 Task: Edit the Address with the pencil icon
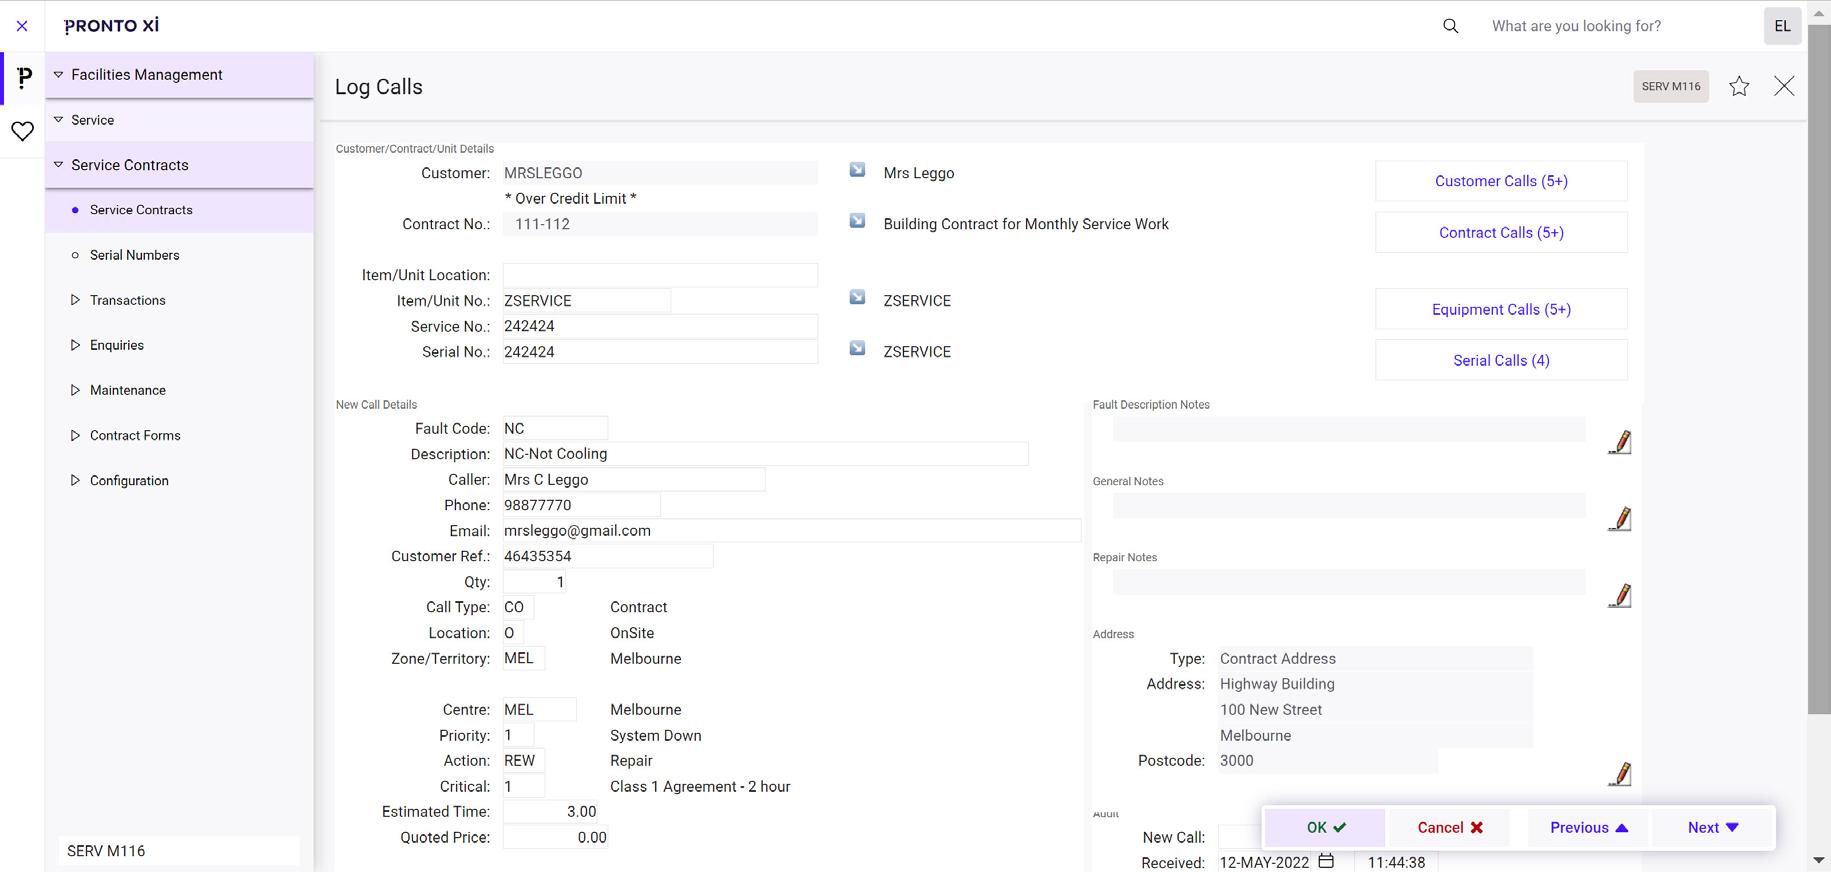coord(1620,774)
